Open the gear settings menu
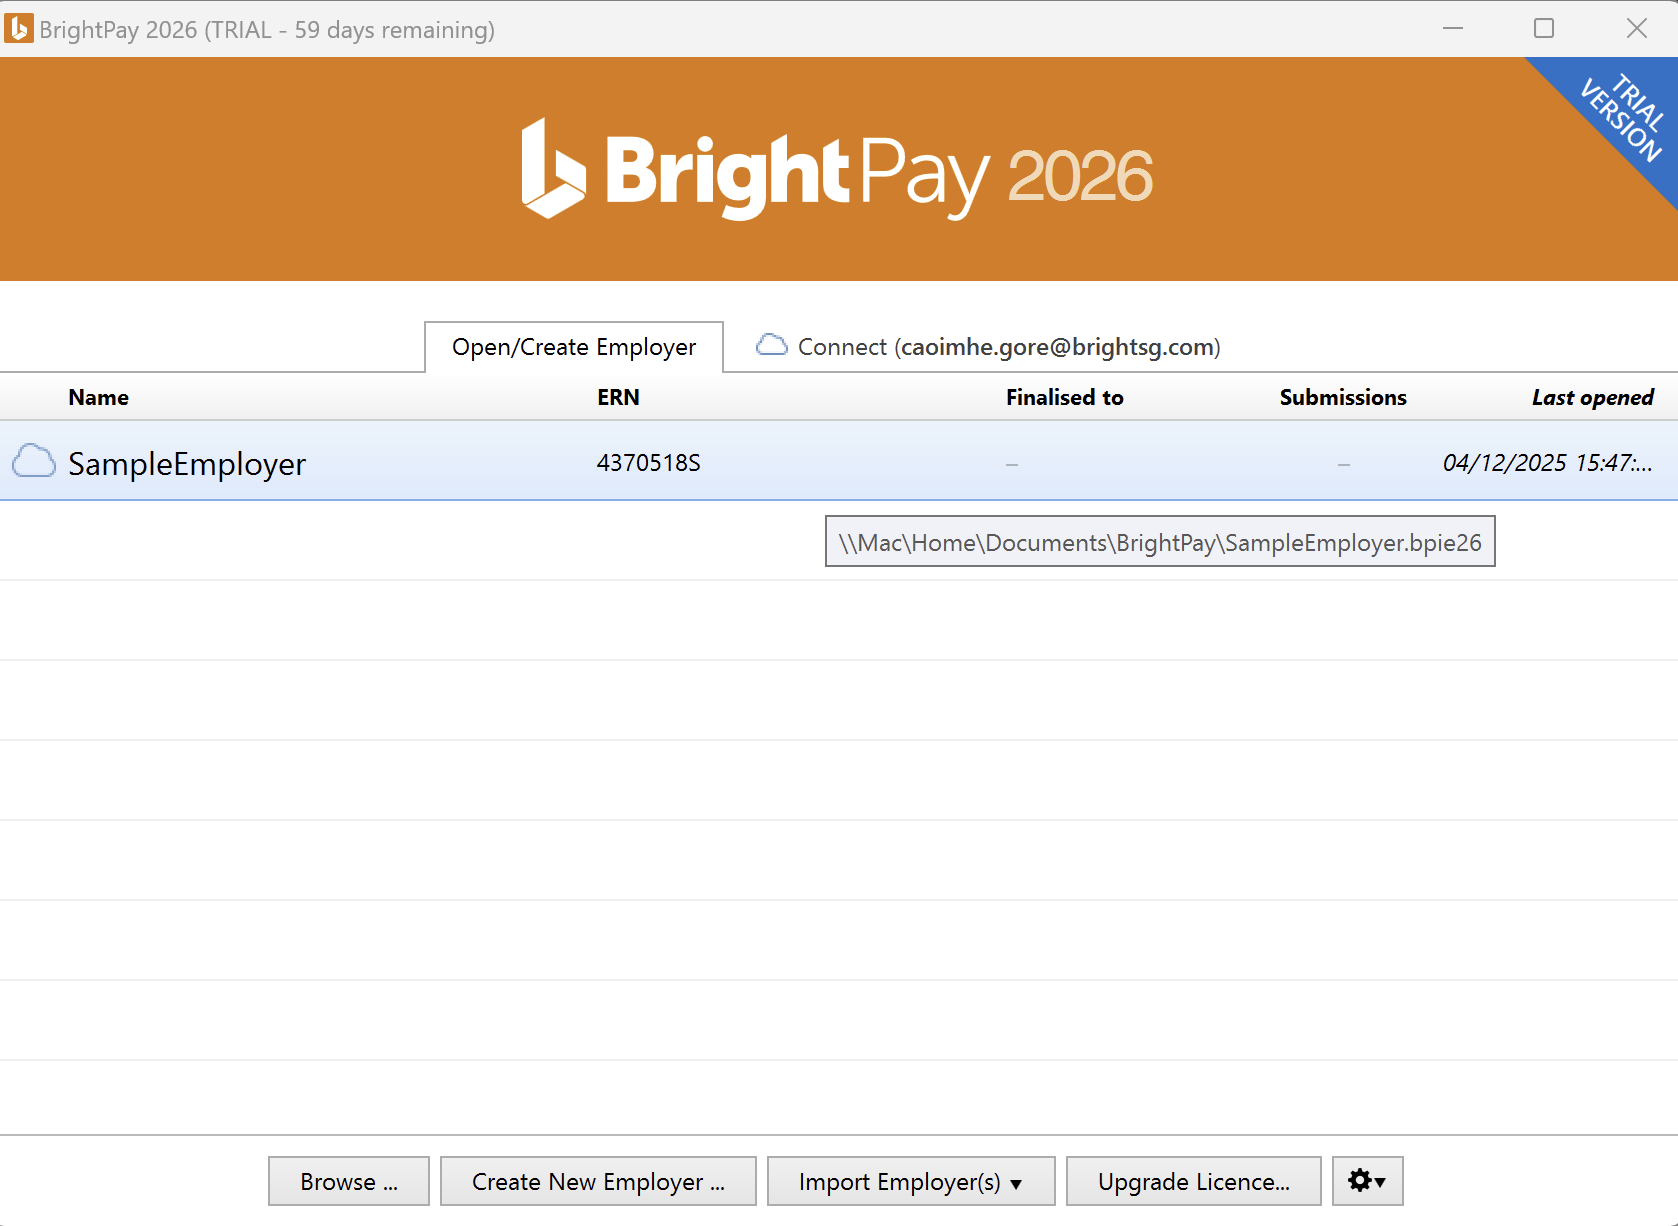 coord(1367,1181)
